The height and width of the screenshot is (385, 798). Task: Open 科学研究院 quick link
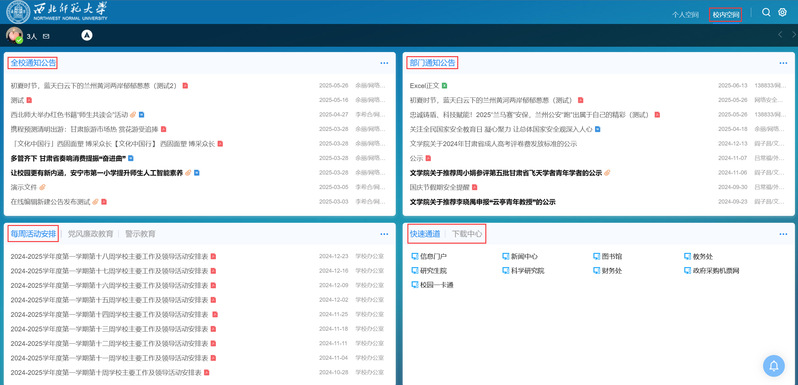pos(523,270)
